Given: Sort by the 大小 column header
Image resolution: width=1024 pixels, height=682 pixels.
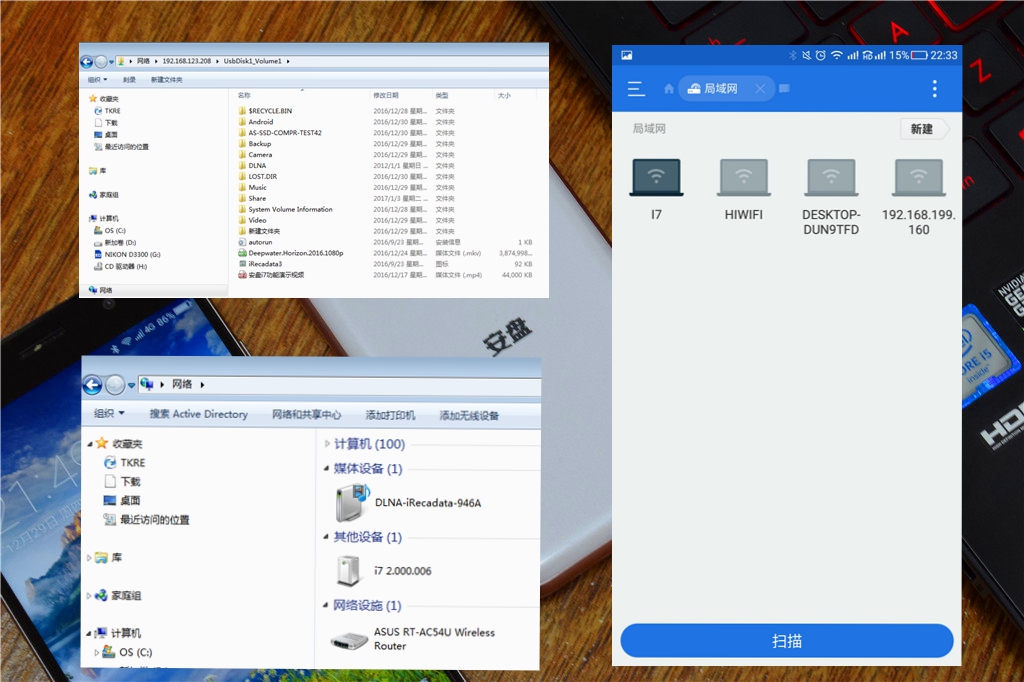Looking at the screenshot, I should [504, 95].
